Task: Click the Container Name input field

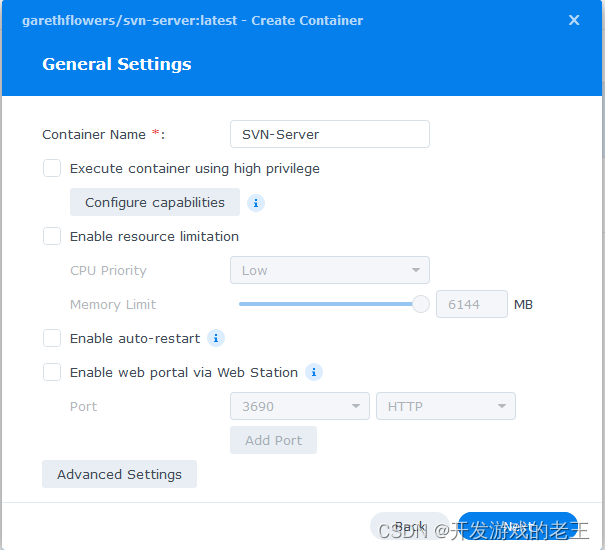Action: (330, 134)
